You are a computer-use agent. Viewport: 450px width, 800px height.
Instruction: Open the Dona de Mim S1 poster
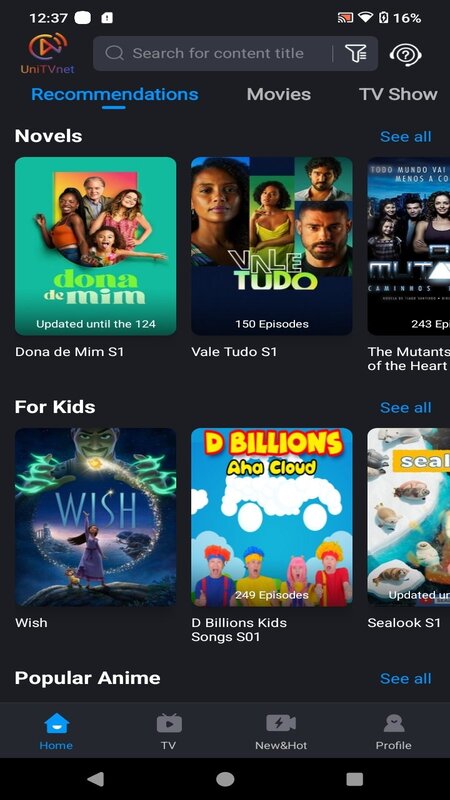click(x=95, y=246)
